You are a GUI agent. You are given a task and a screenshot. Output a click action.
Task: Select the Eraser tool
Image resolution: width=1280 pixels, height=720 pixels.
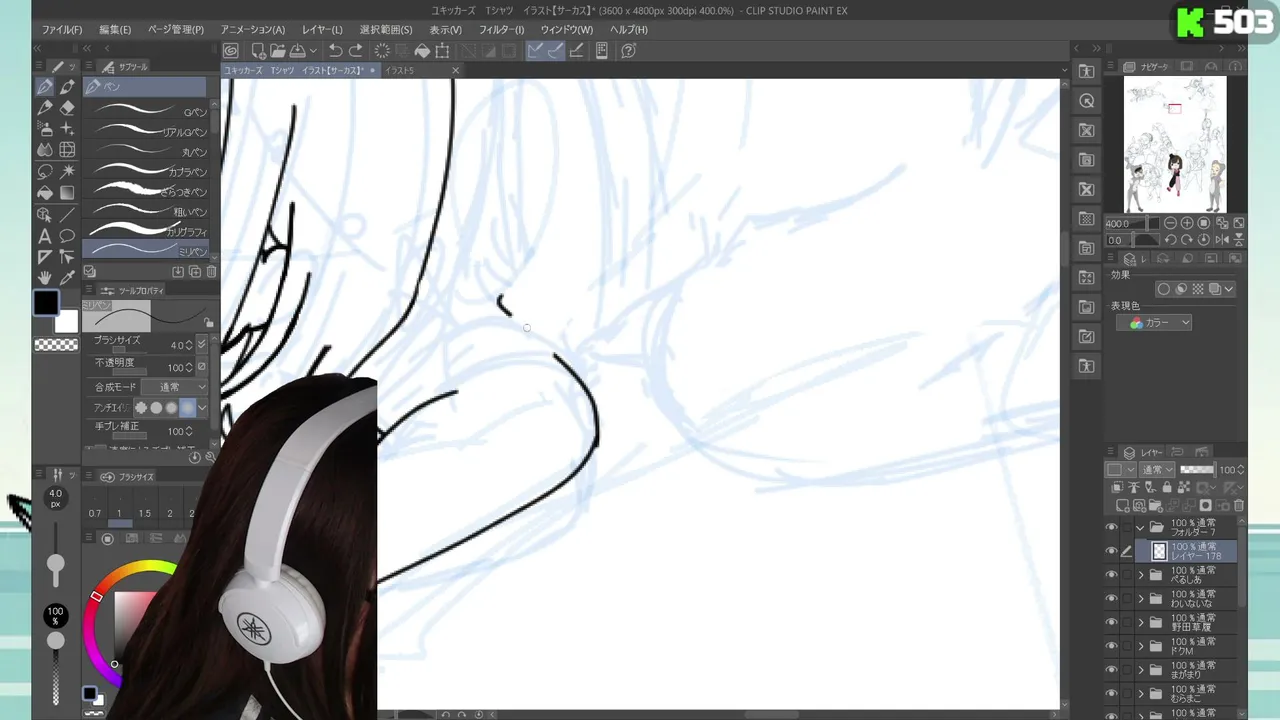click(x=67, y=108)
